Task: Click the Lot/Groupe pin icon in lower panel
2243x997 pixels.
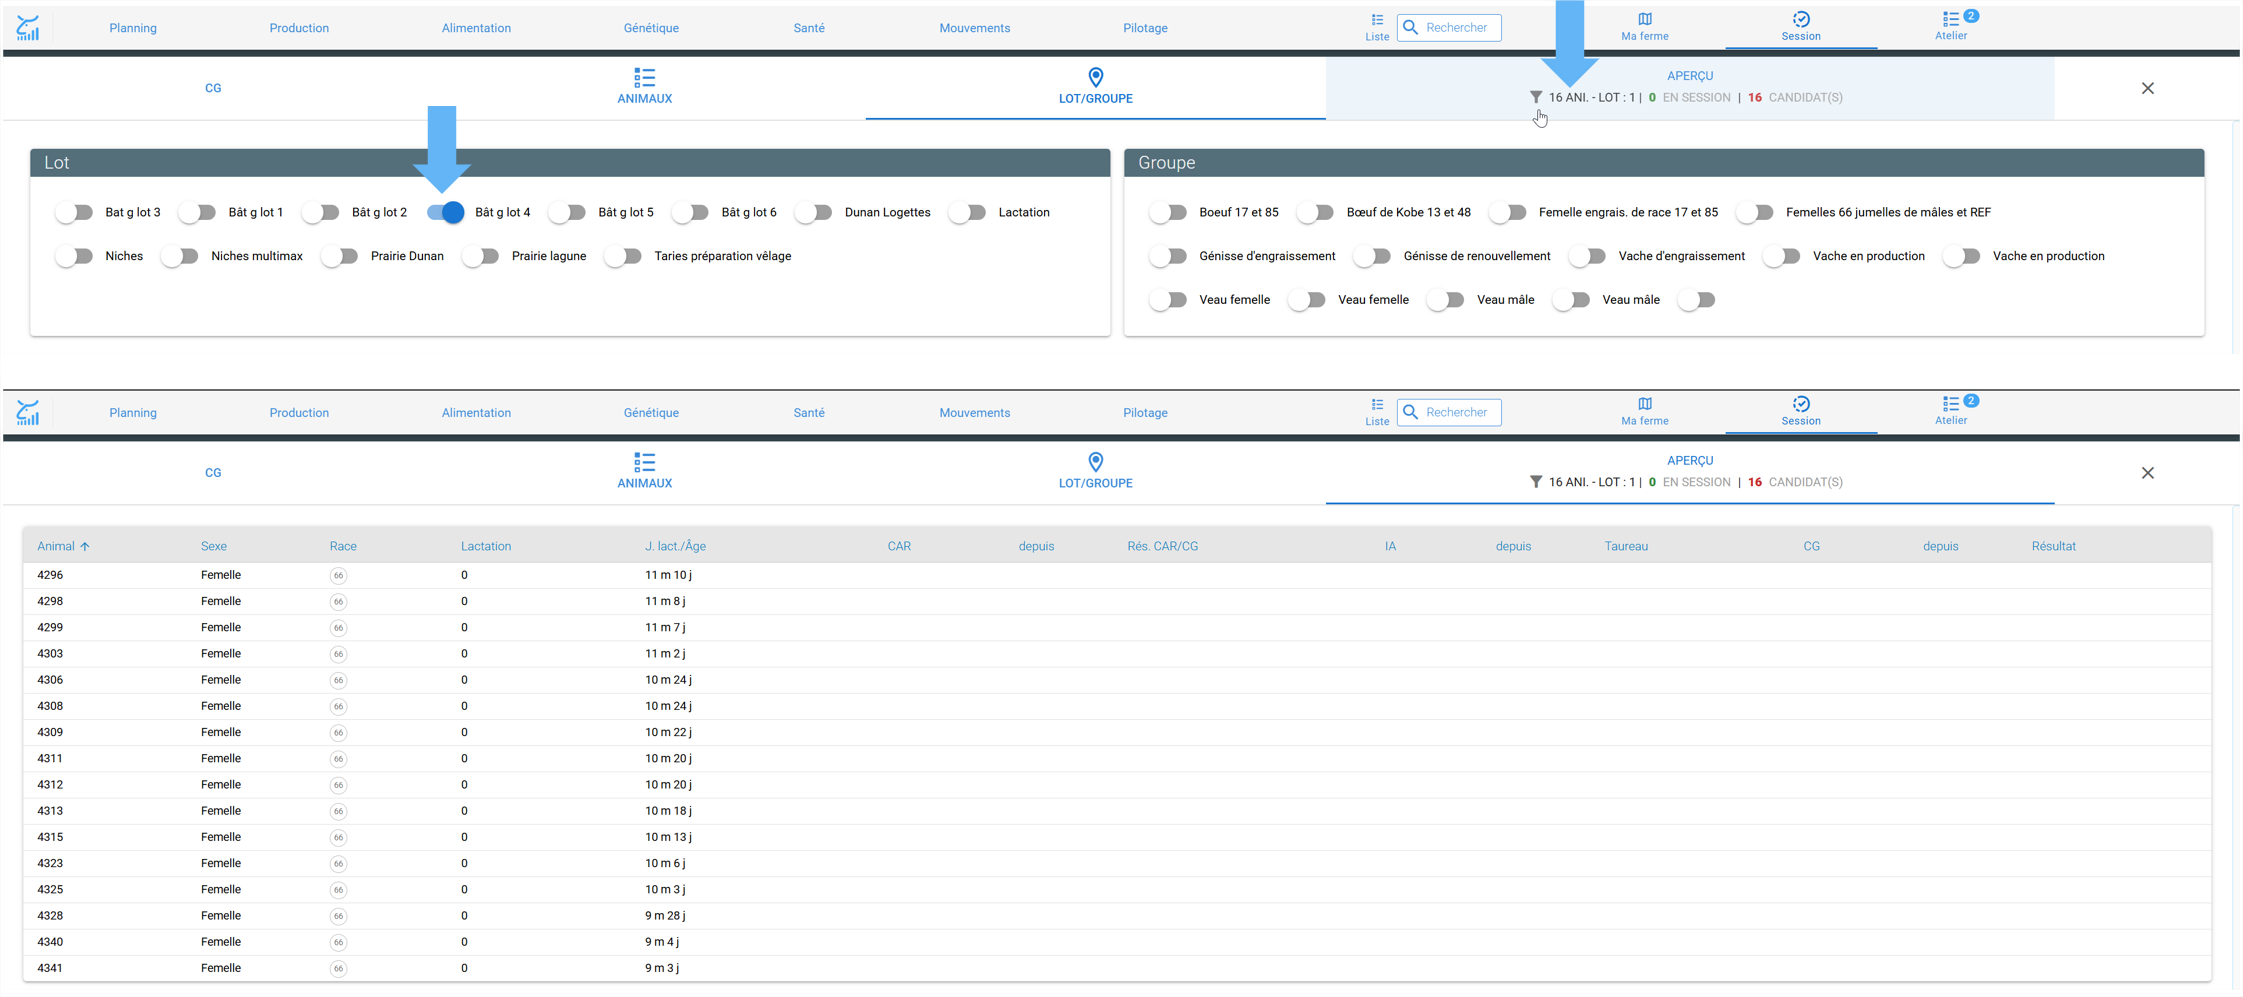Action: (1096, 462)
